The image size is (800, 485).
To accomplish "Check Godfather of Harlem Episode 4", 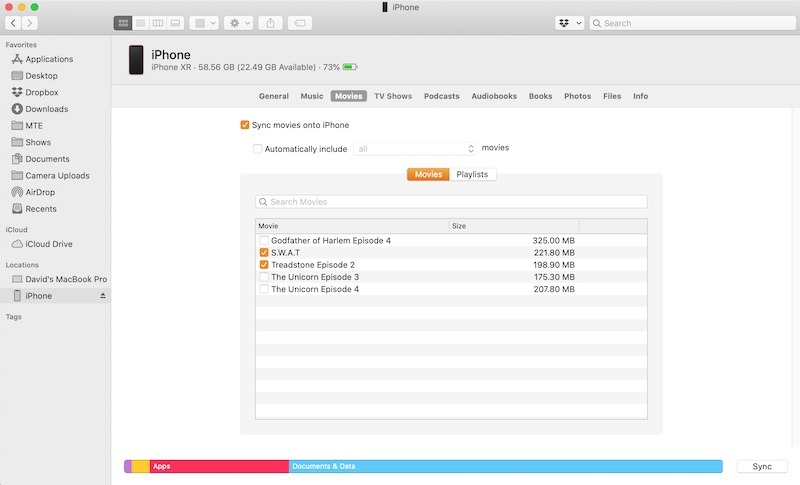I will (264, 241).
